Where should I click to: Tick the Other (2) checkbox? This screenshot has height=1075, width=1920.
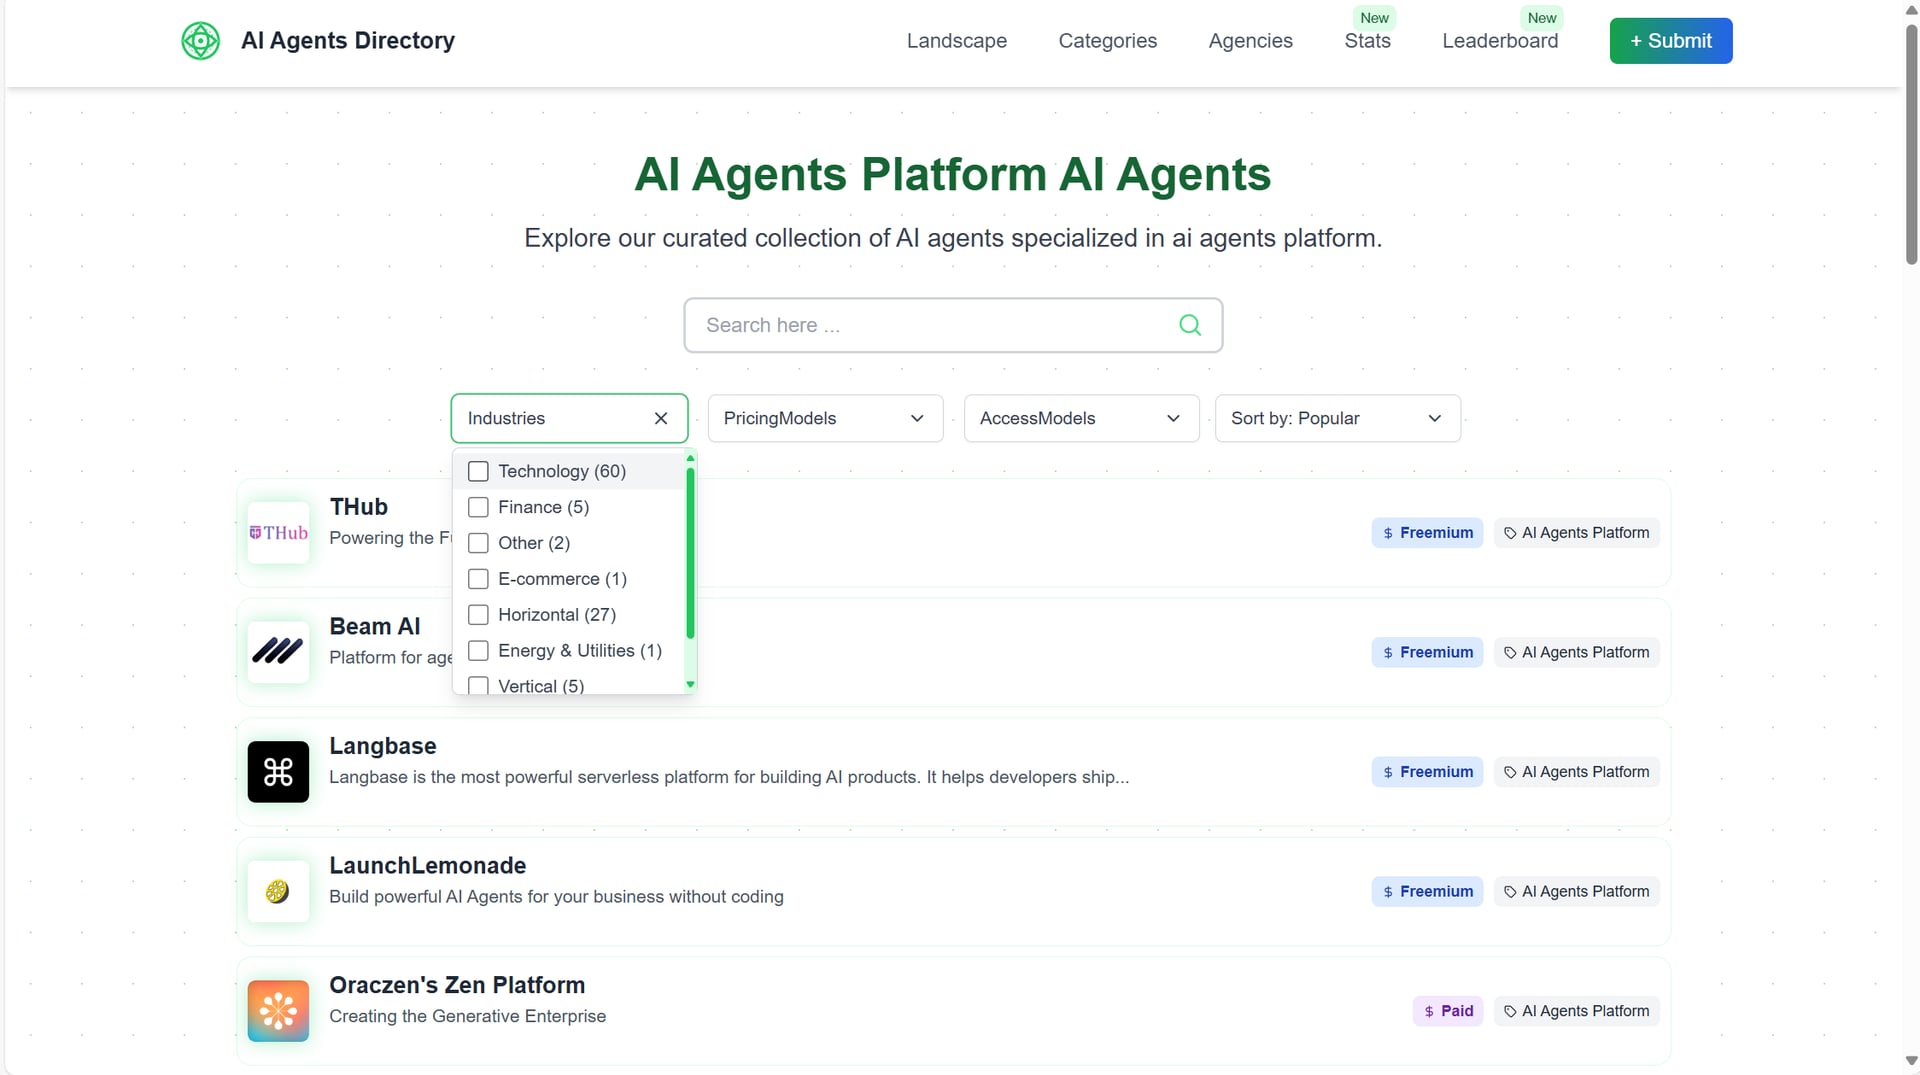click(478, 543)
